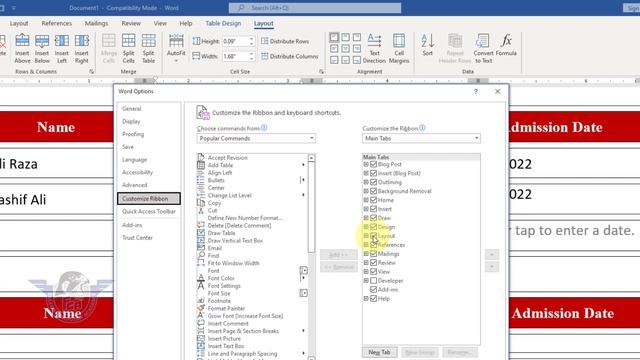This screenshot has height=360, width=640.
Task: Toggle the Help tab checkbox
Action: point(373,299)
